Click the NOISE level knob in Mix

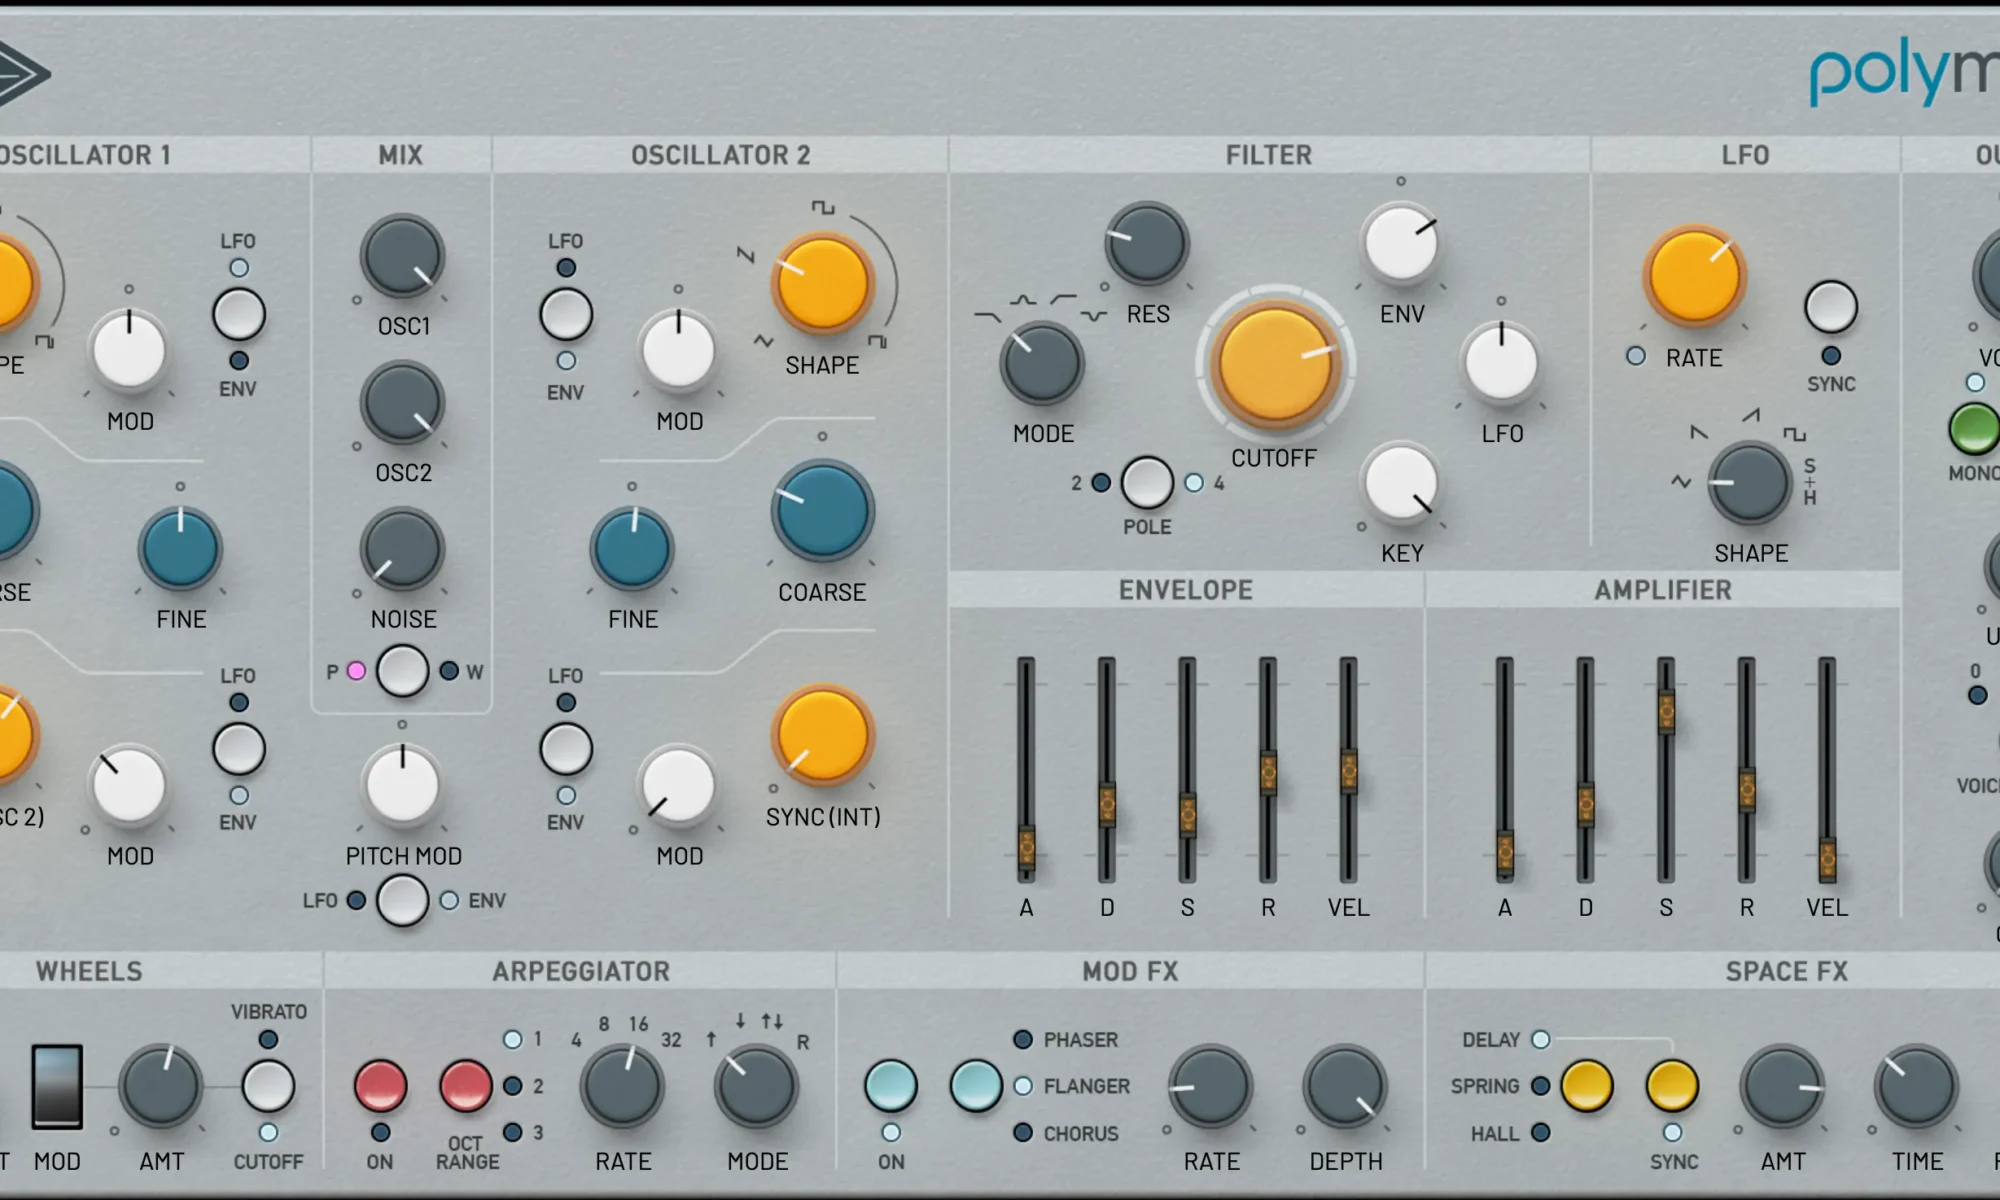click(x=402, y=549)
